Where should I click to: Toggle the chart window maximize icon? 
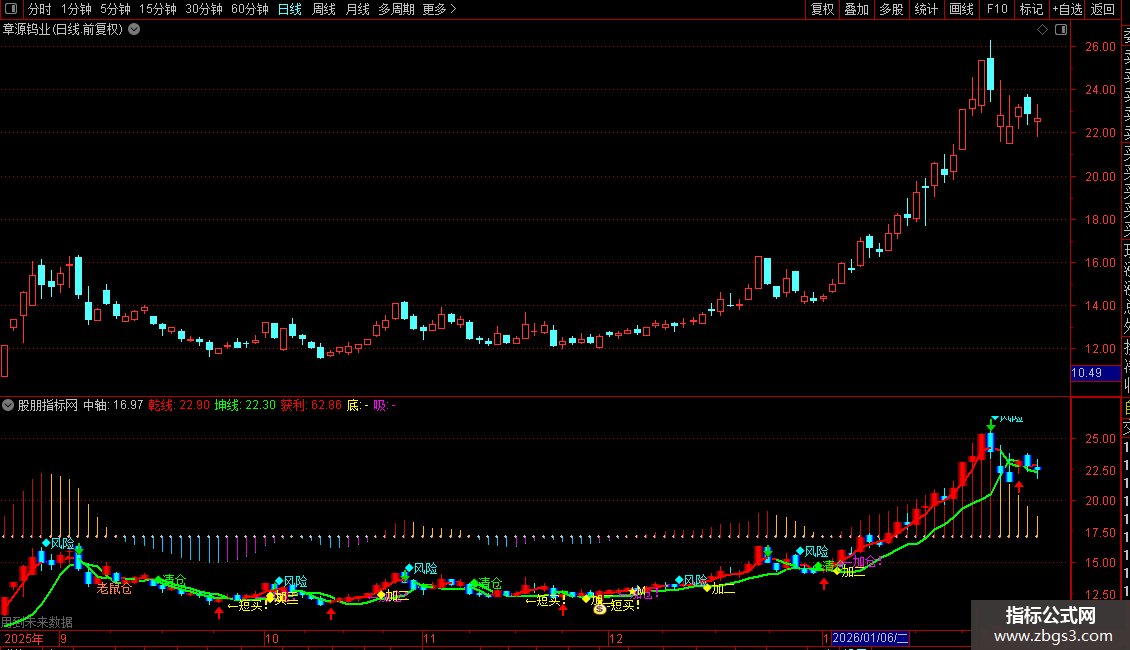1061,30
